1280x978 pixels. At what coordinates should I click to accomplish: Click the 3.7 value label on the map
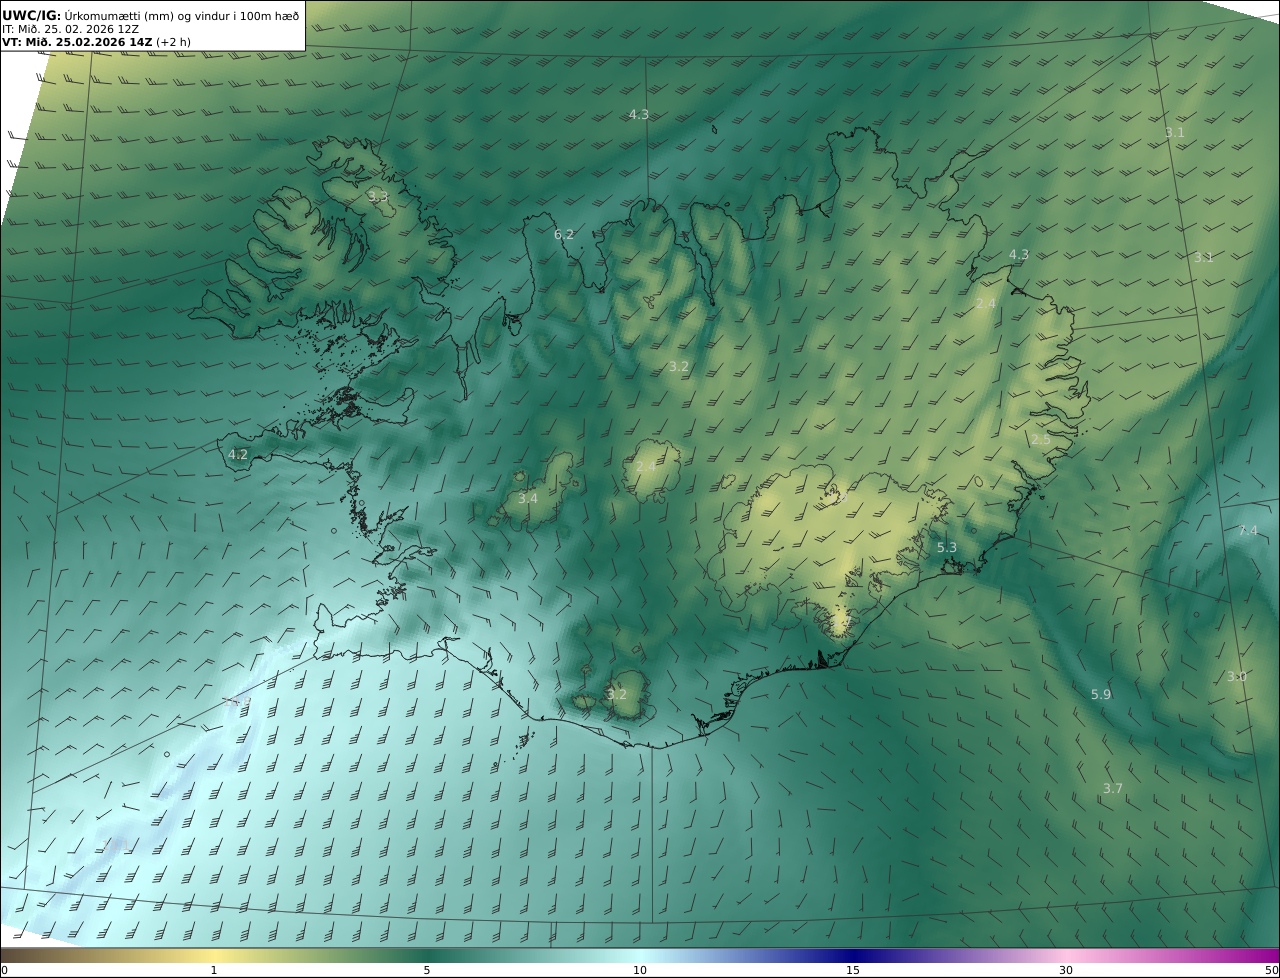[1112, 789]
